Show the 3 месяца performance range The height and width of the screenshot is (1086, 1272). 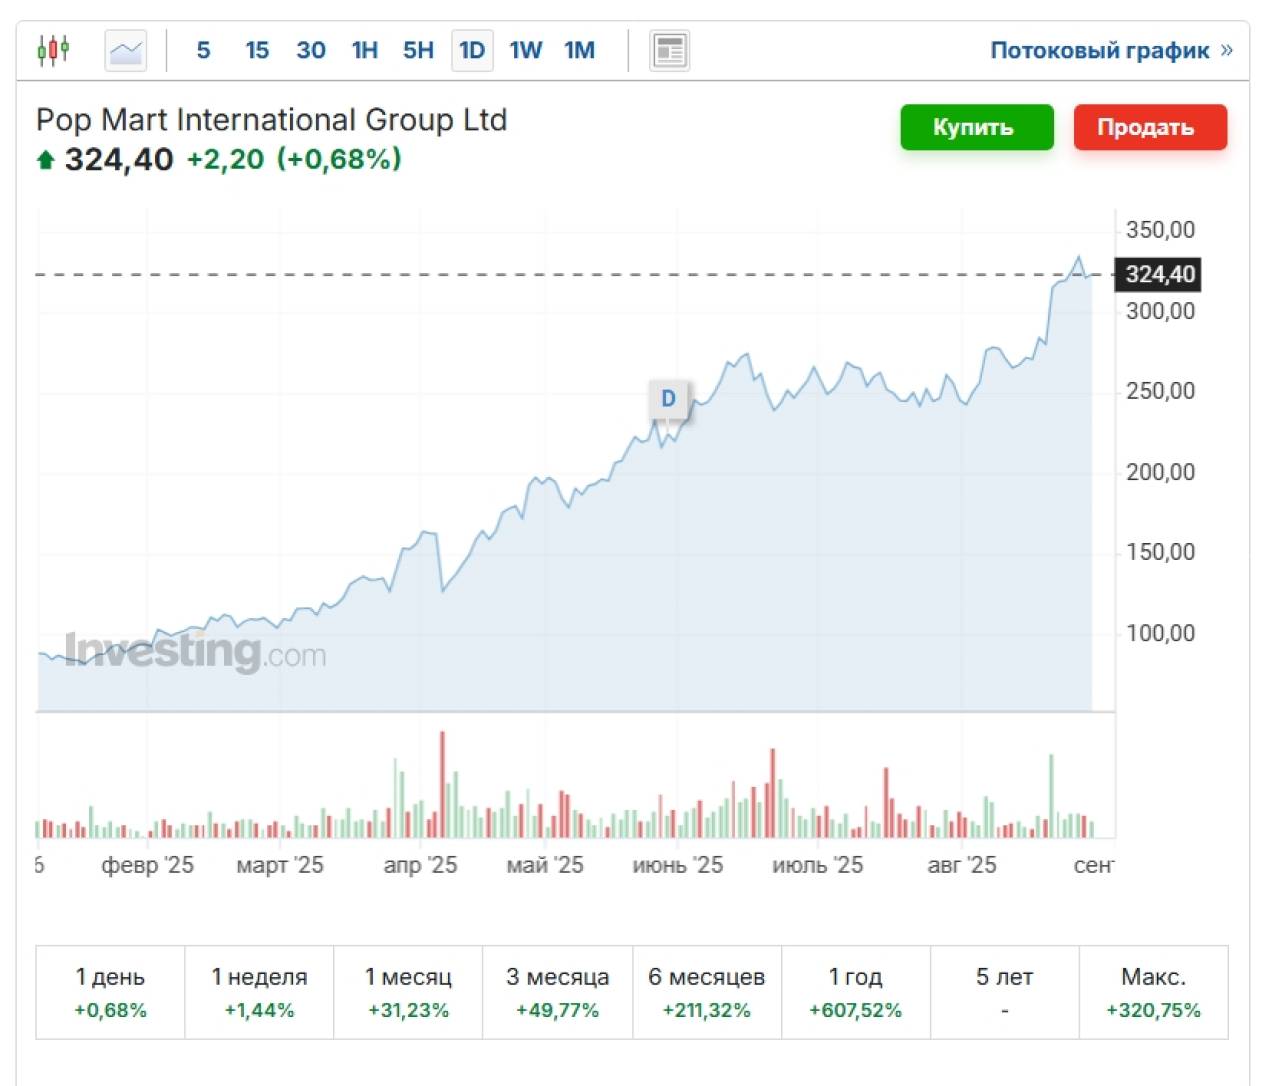pos(557,992)
